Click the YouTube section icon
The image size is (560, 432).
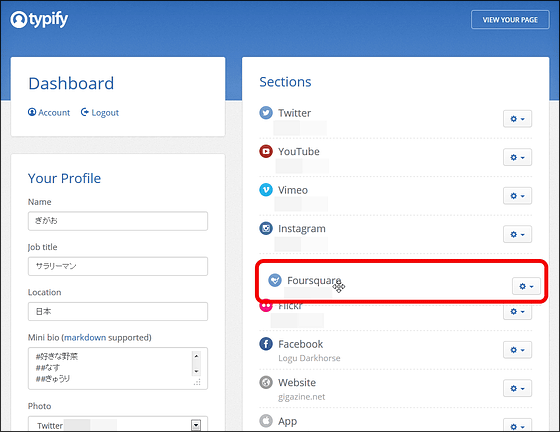(x=266, y=151)
